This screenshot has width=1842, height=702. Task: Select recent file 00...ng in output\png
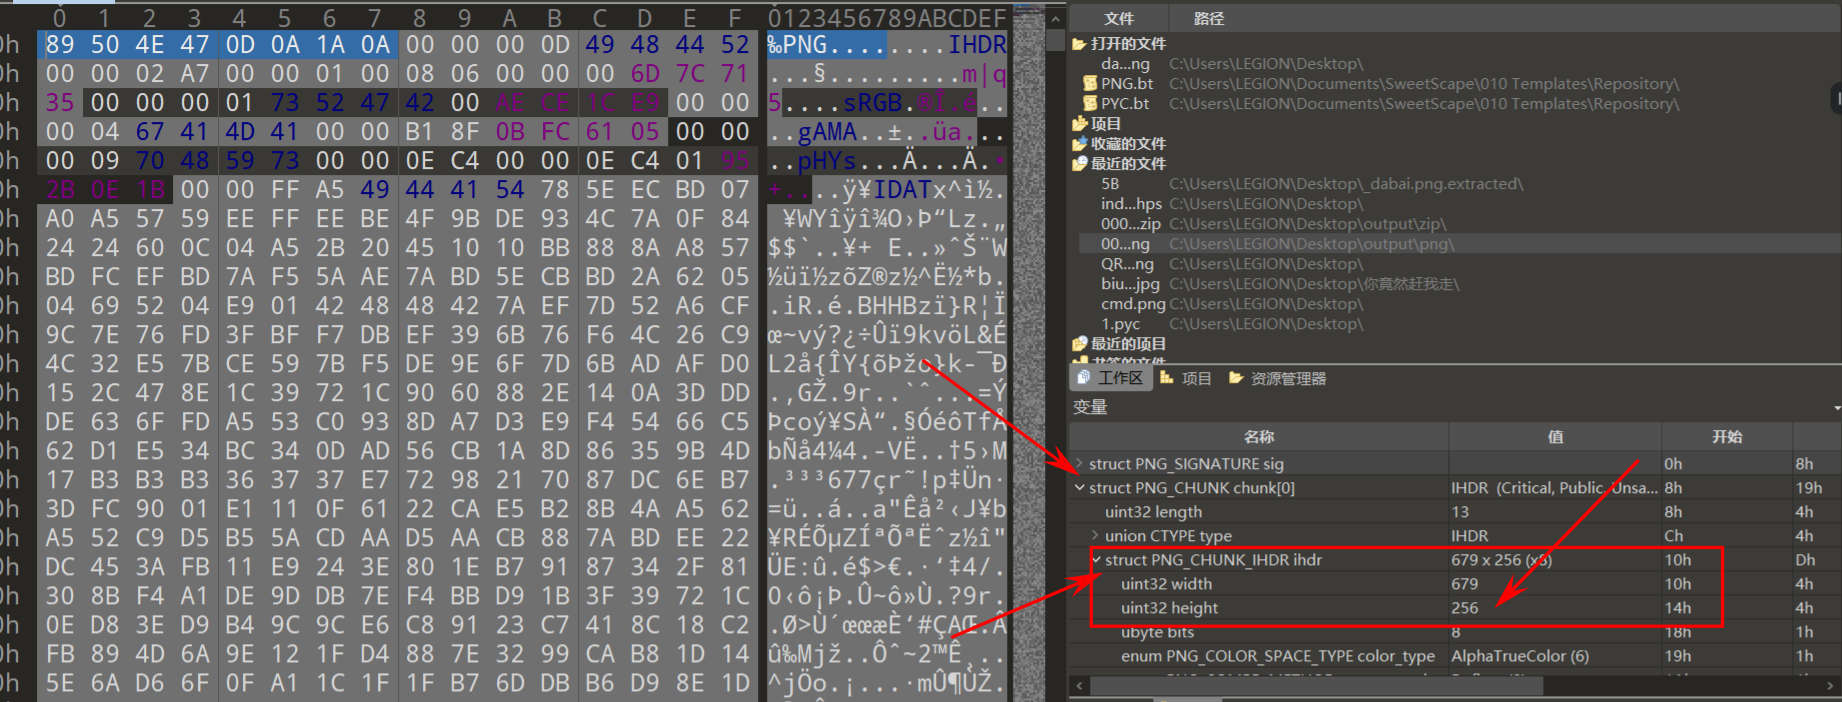click(x=1455, y=244)
